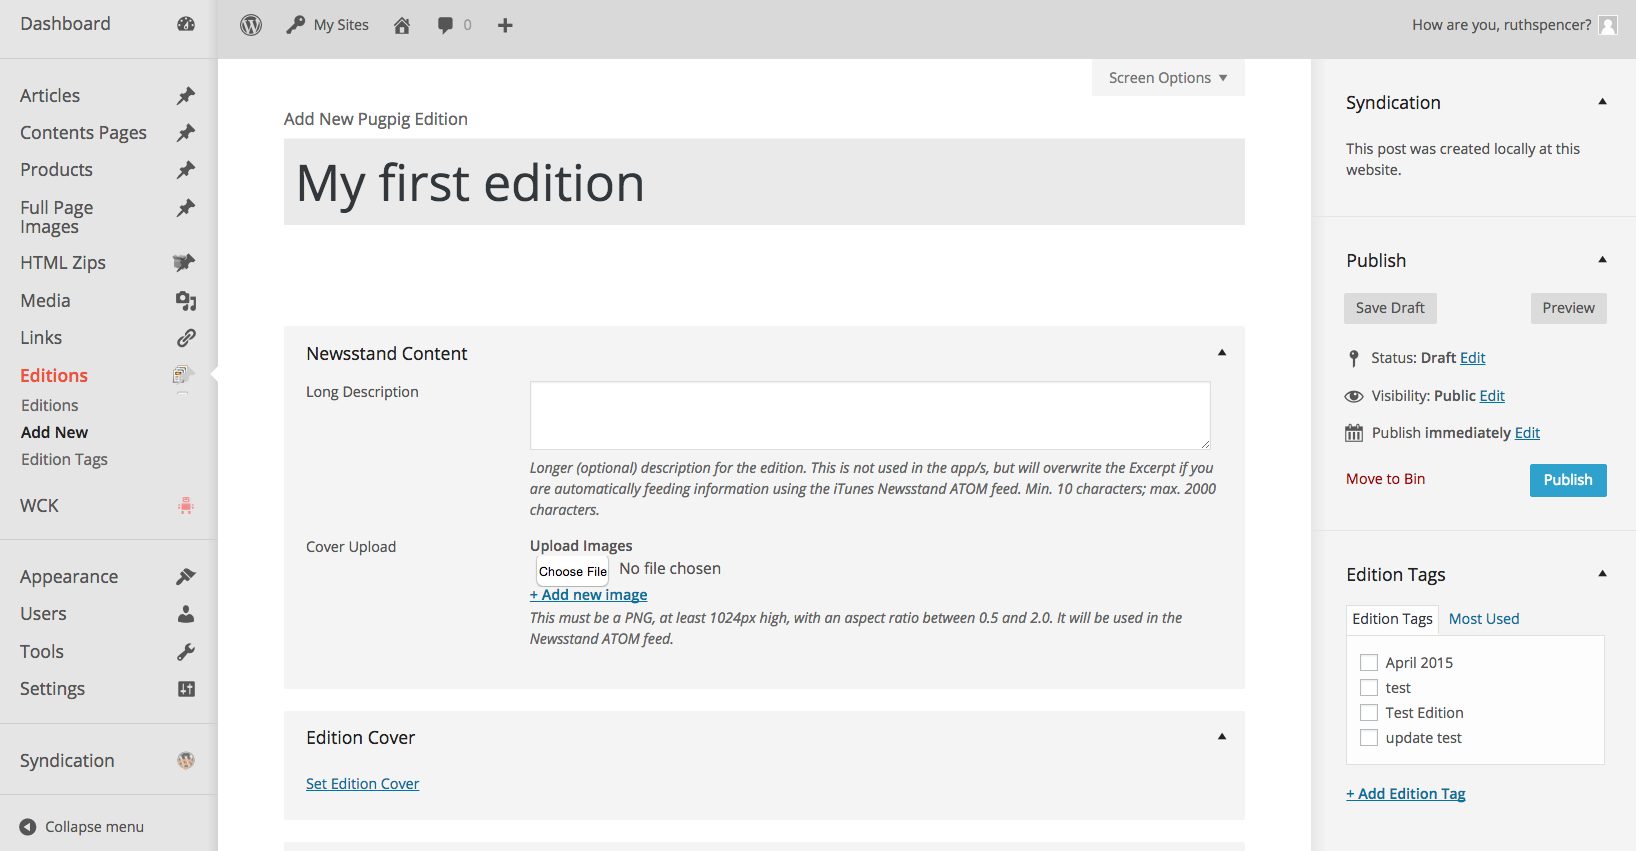Click the WordPress logo icon

251,25
